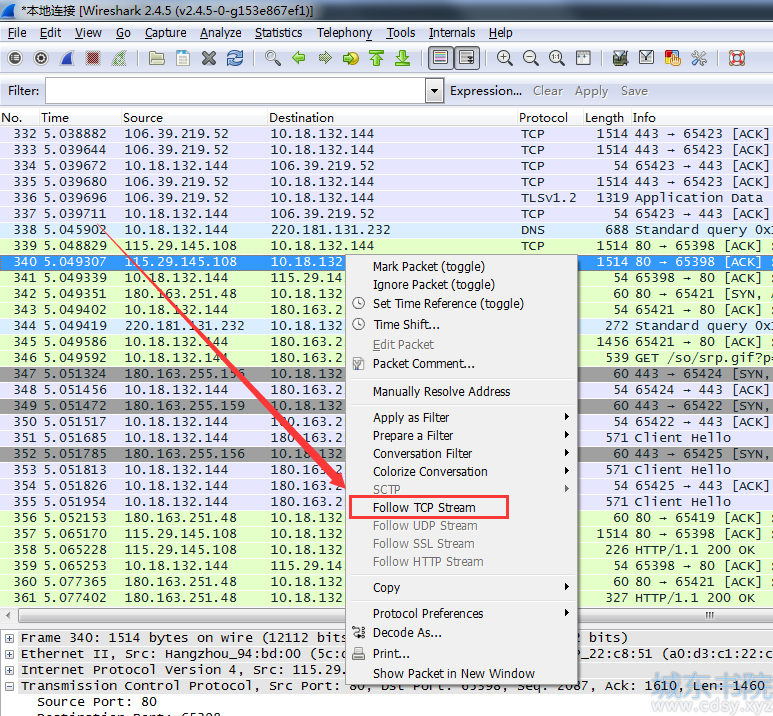Start a new live capture (shark fin)
This screenshot has height=716, width=773.
(x=67, y=58)
